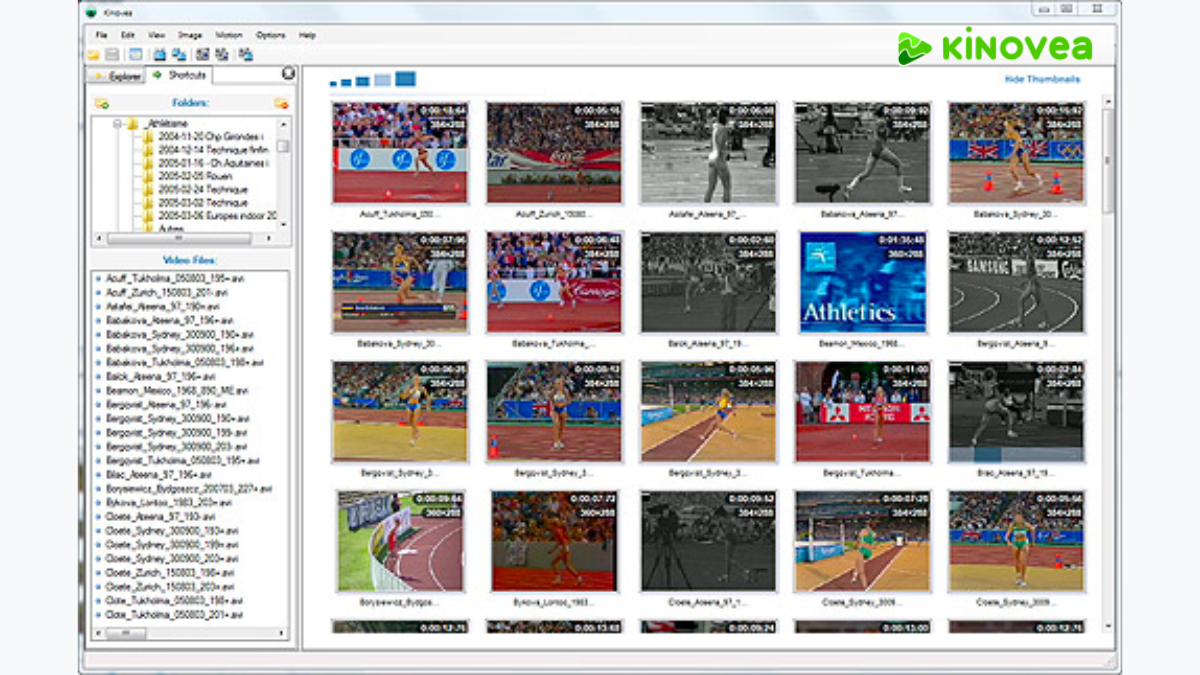This screenshot has height=675, width=1200.
Task: Enable the largest thumbnail size square
Action: tap(405, 78)
